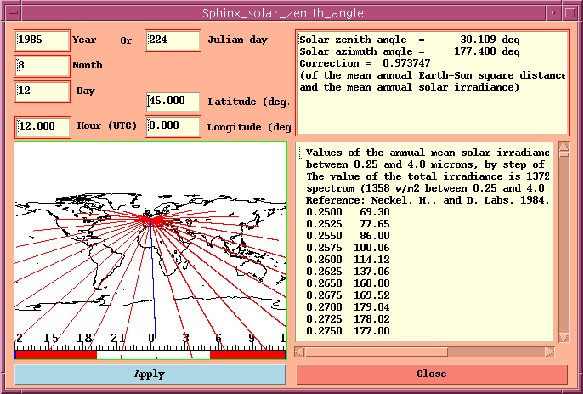Click the irradiance row 0.2650 160.00
583x394 pixels.
pos(348,284)
